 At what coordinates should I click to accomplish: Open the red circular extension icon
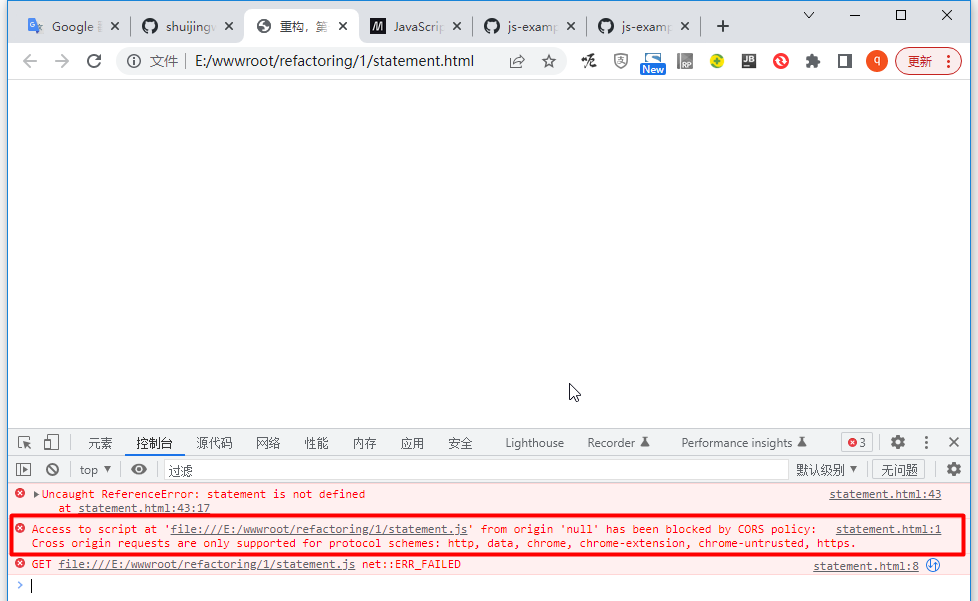[780, 61]
